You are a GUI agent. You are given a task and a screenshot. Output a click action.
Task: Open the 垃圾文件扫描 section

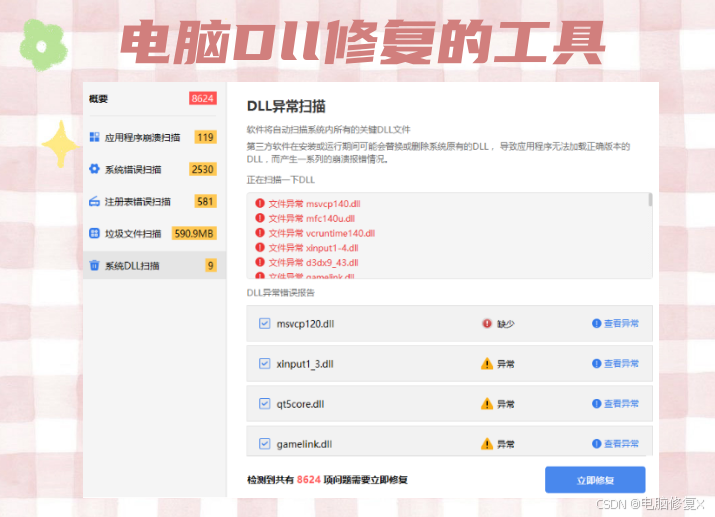(154, 233)
